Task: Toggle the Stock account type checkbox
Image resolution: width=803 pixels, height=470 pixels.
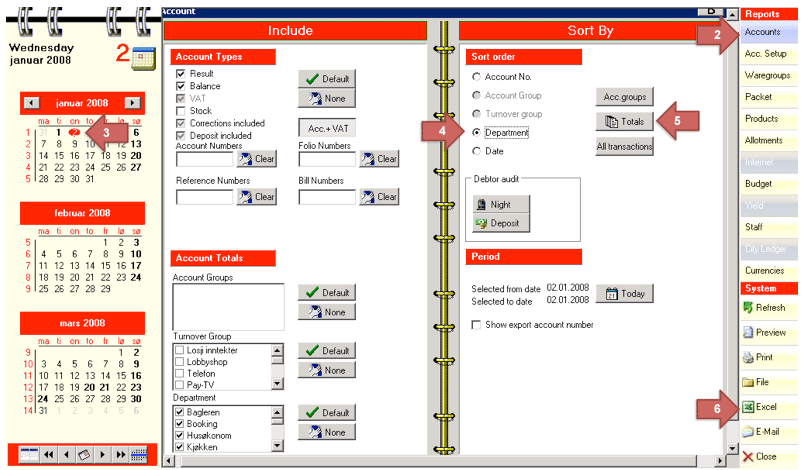Action: click(181, 111)
